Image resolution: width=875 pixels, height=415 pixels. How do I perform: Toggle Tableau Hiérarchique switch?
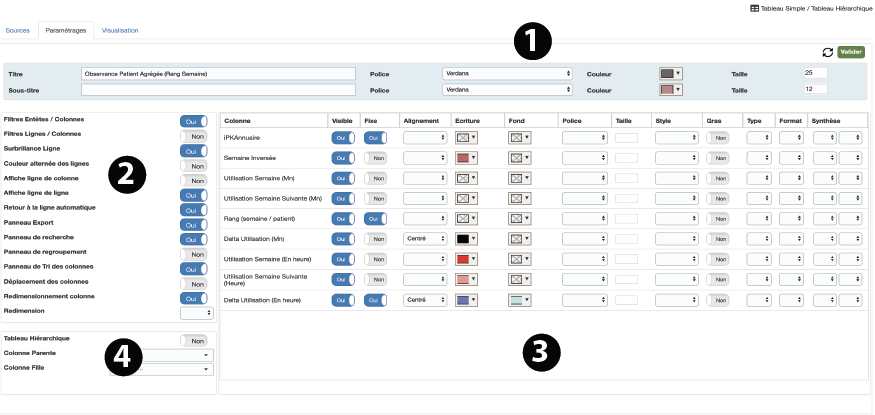point(193,340)
